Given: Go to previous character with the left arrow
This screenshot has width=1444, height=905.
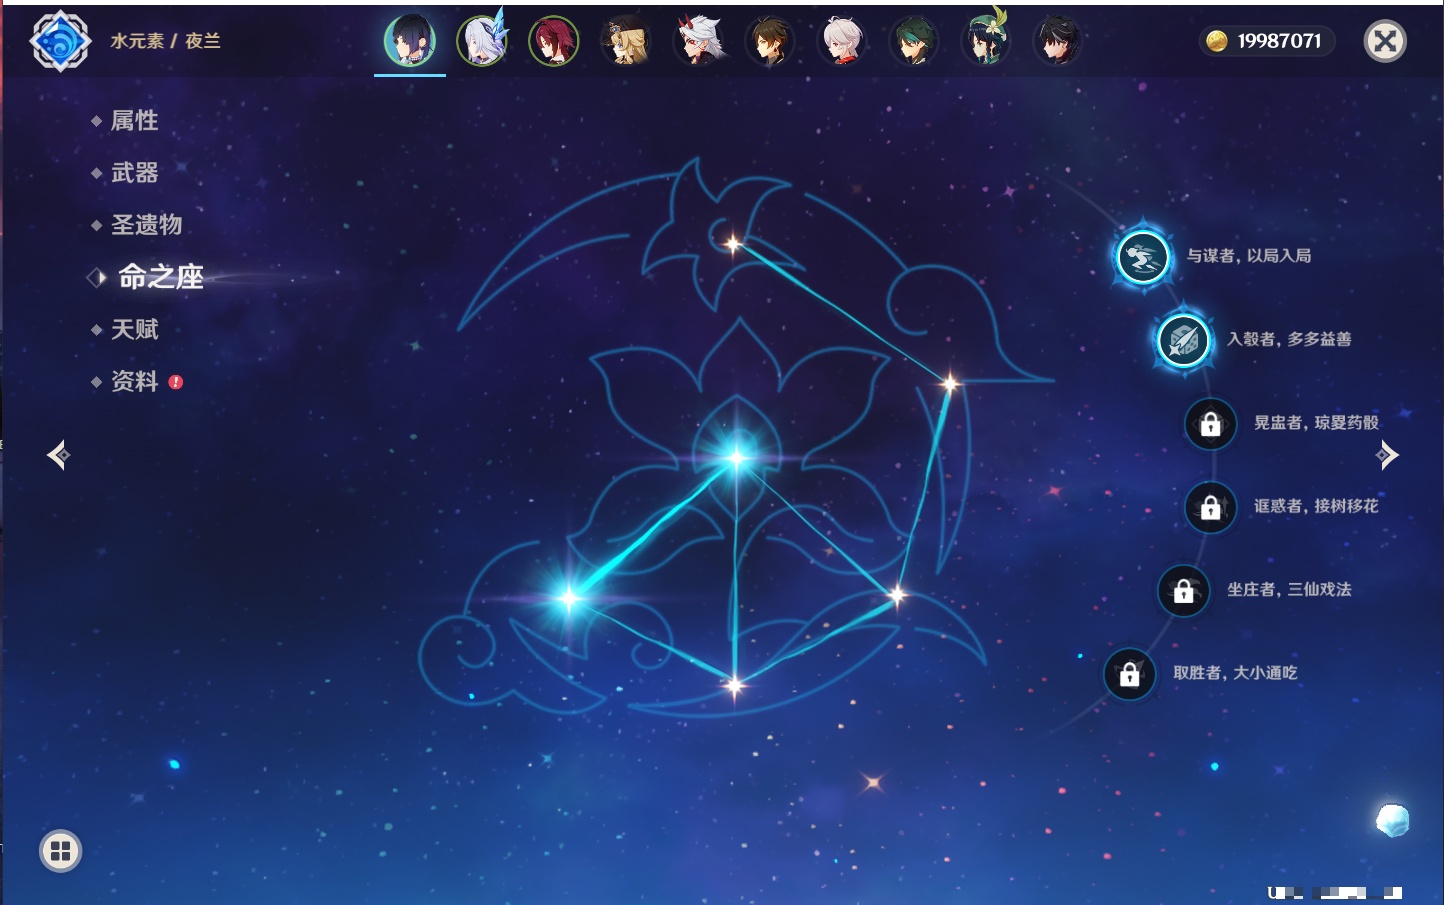Looking at the screenshot, I should pos(58,455).
